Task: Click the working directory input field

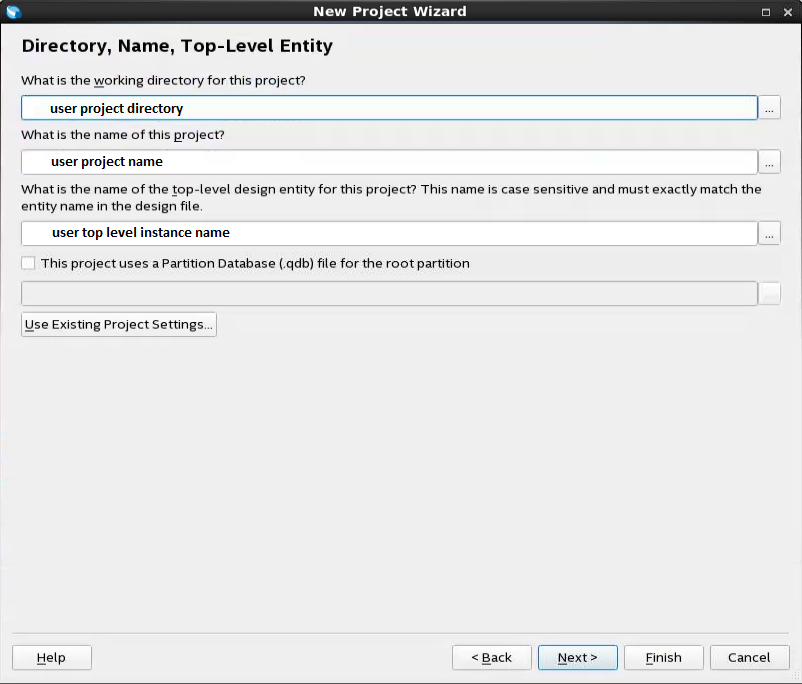Action: click(x=389, y=108)
